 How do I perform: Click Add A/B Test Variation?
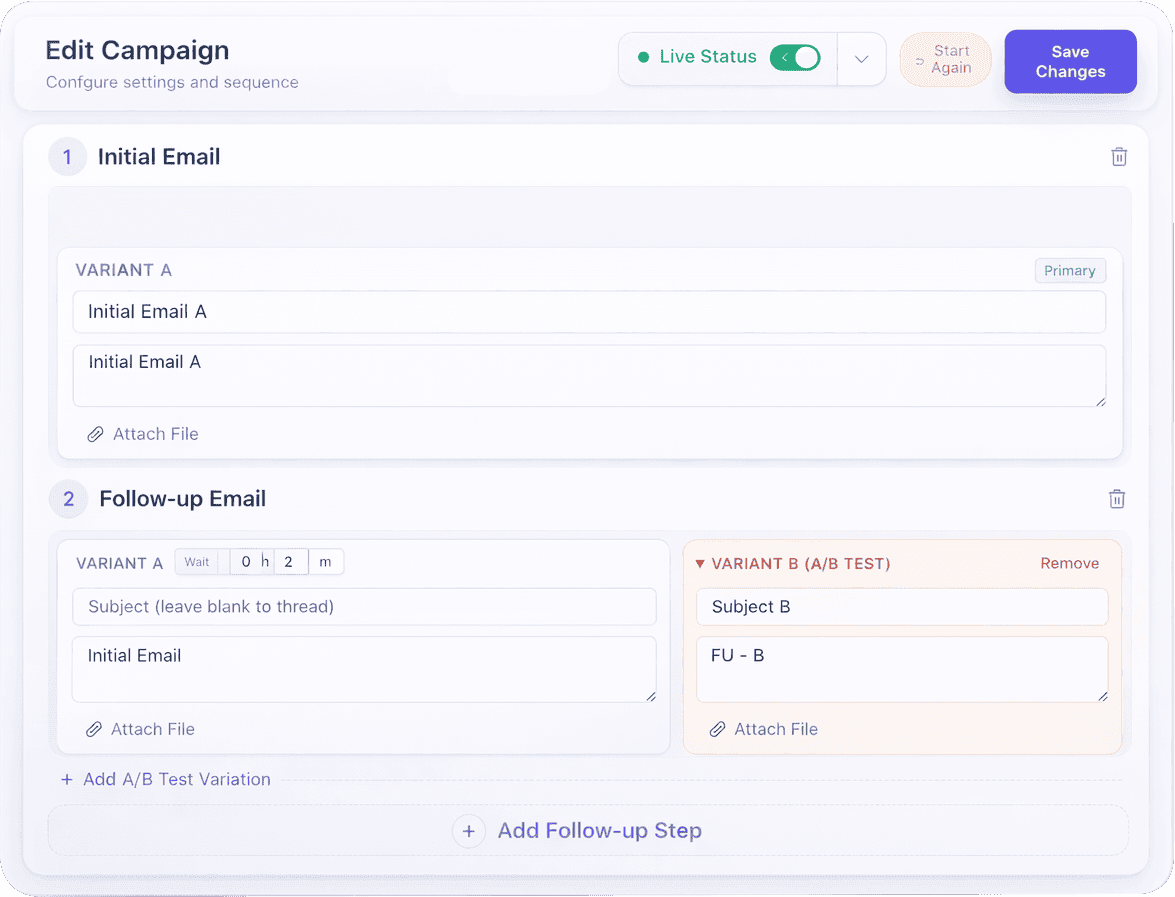(176, 779)
